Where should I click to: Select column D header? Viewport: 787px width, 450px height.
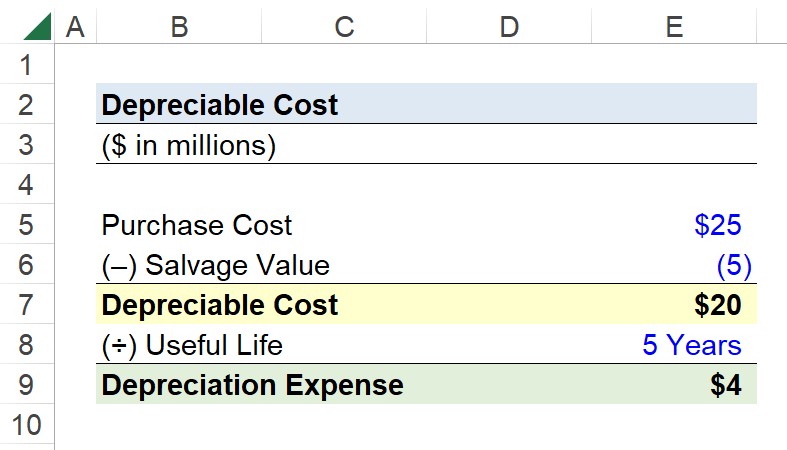[509, 26]
